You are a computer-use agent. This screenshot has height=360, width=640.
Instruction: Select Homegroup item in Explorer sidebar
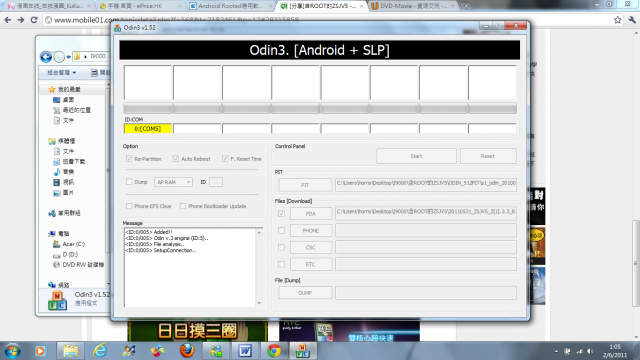64,213
